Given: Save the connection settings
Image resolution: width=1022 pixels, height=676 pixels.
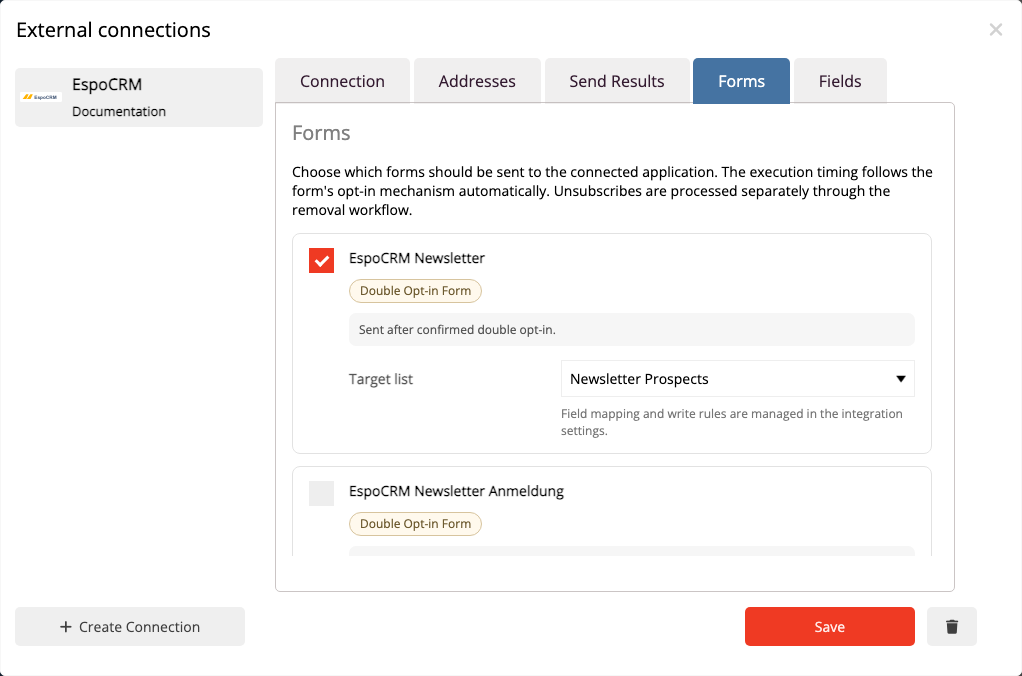Looking at the screenshot, I should pyautogui.click(x=829, y=626).
